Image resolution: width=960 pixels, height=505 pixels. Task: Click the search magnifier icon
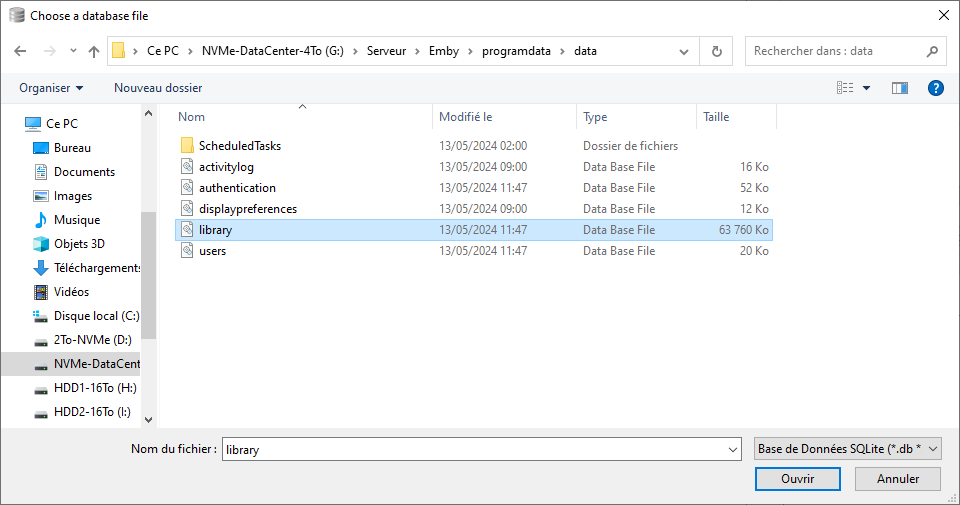pyautogui.click(x=932, y=51)
